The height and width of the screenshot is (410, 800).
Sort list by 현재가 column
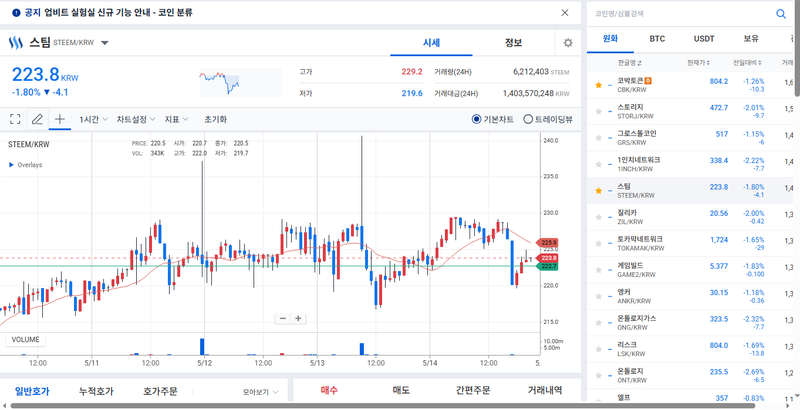[698, 63]
